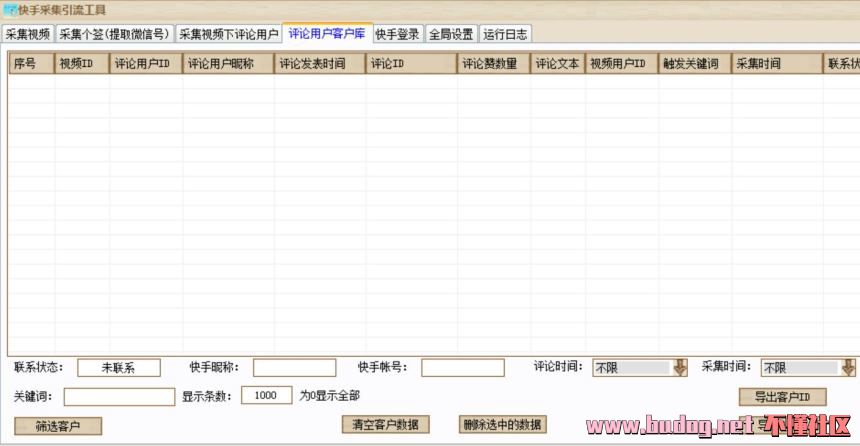
Task: Sort by 评论赞数量 column header
Action: [x=494, y=64]
